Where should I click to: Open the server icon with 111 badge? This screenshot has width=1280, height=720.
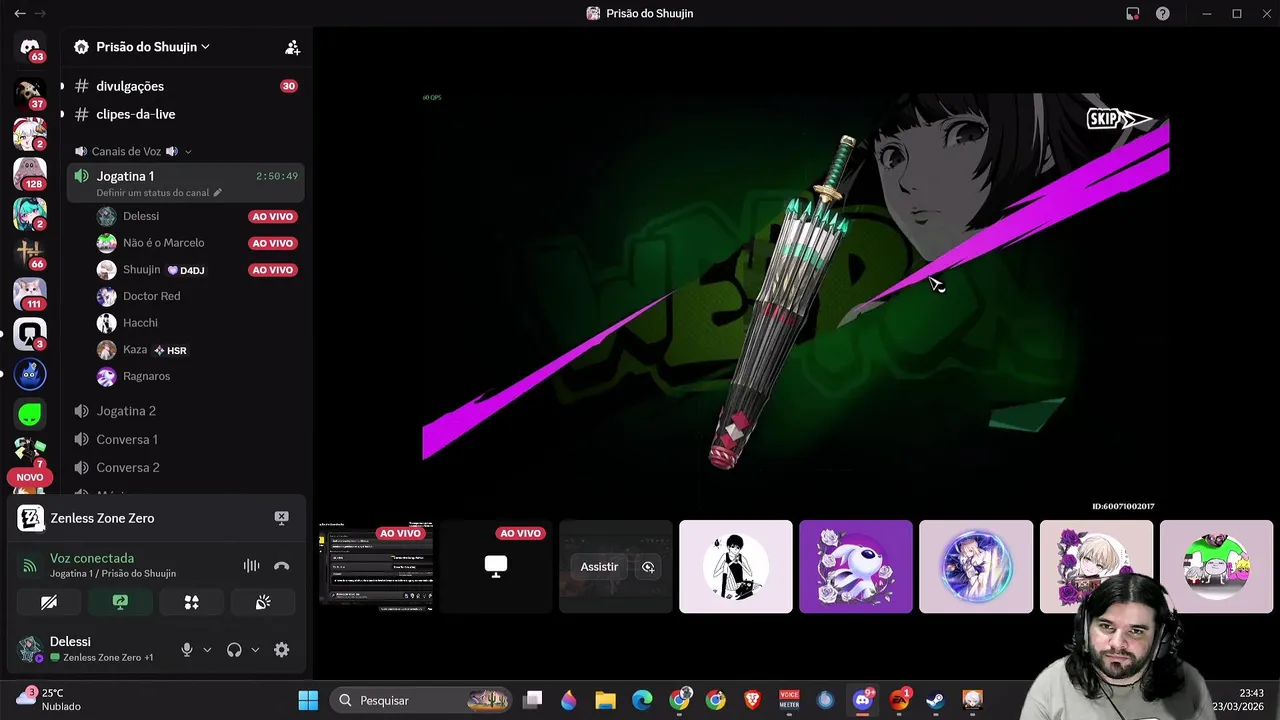point(30,294)
